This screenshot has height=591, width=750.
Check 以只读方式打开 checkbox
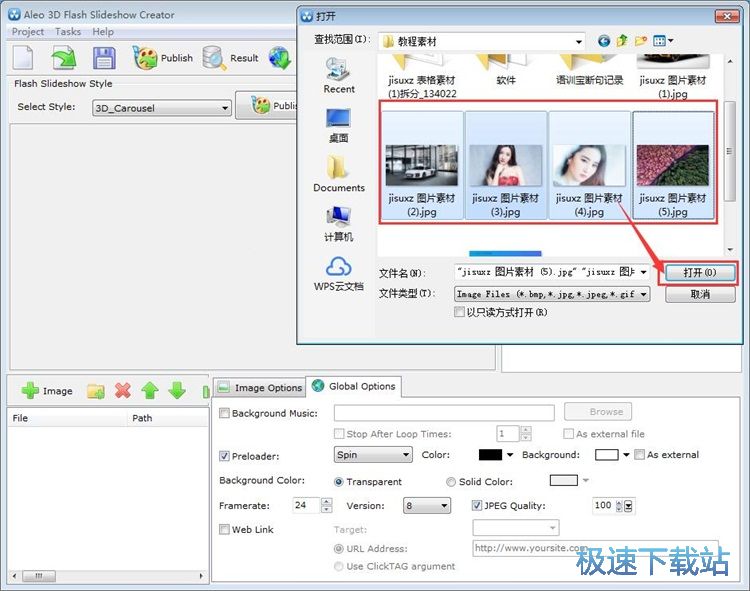459,312
